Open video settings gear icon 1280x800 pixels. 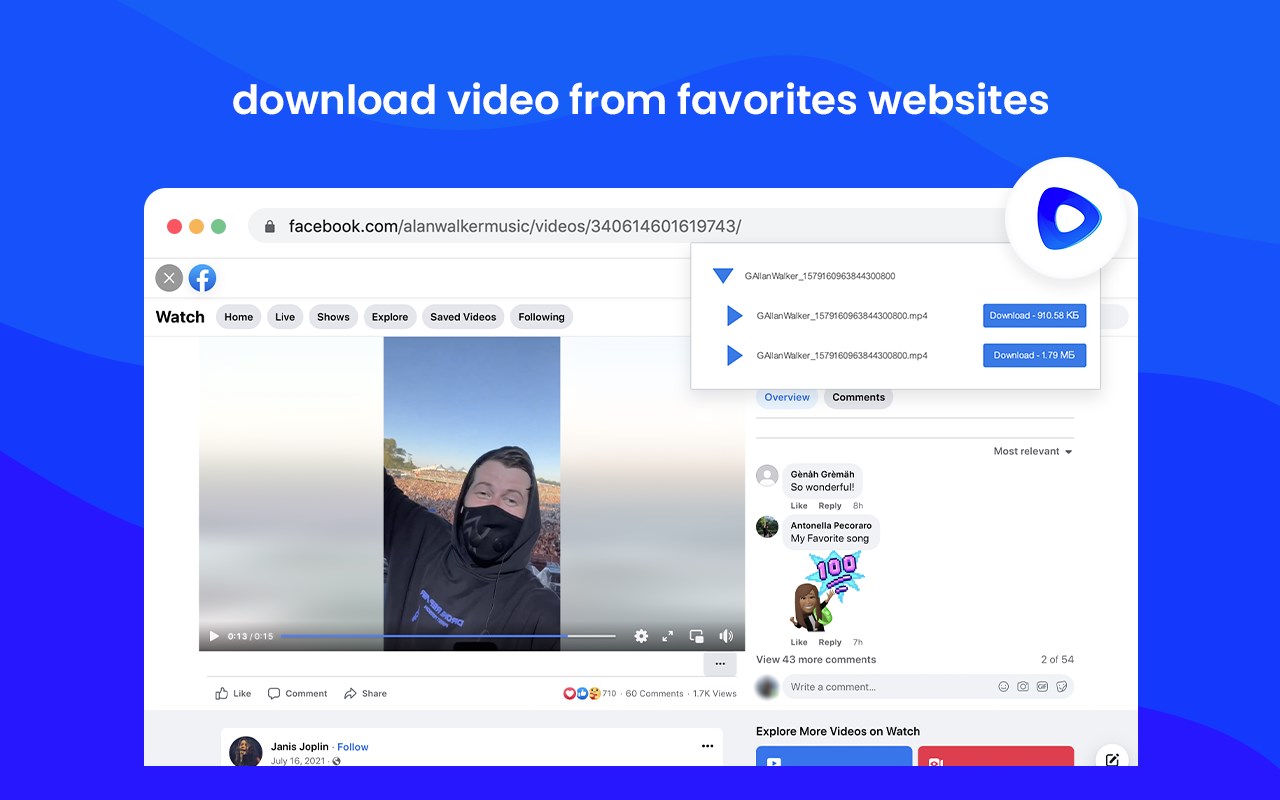pos(641,636)
